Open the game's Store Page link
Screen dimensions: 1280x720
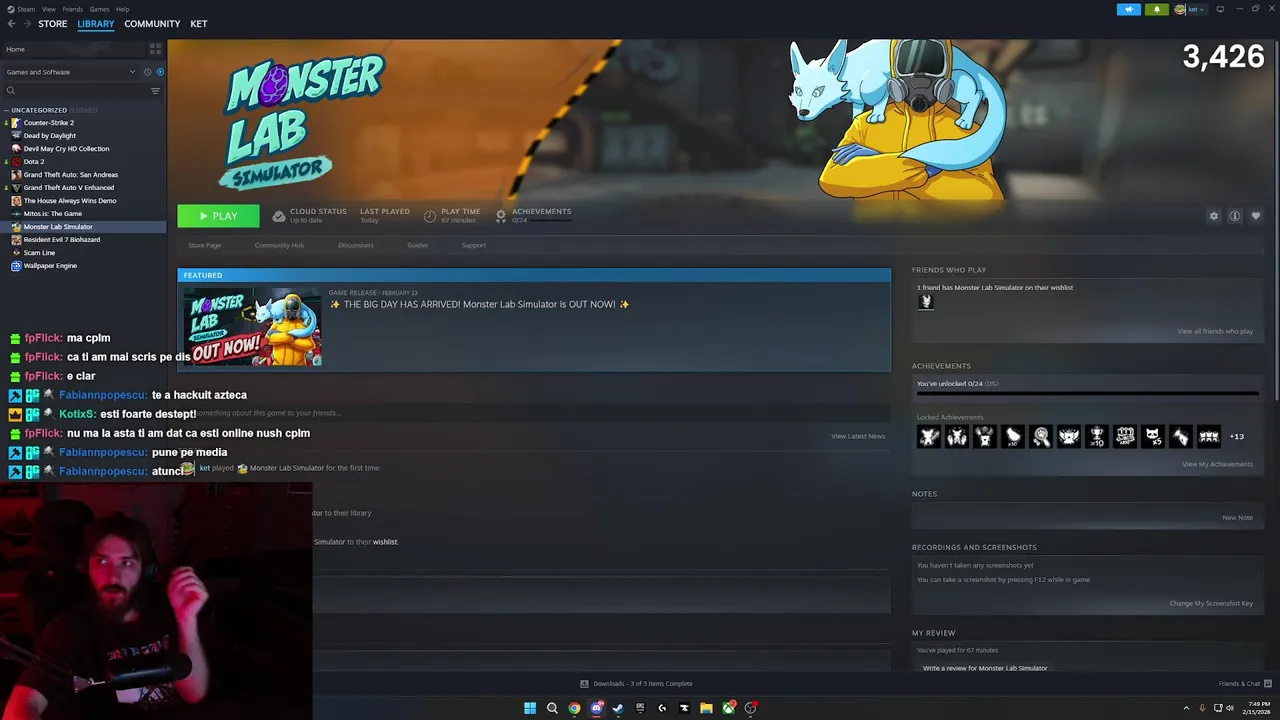(204, 245)
